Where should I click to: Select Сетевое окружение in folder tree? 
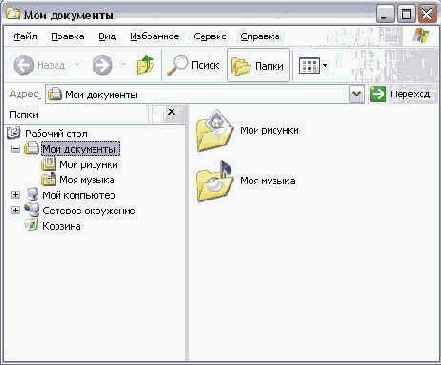[89, 211]
